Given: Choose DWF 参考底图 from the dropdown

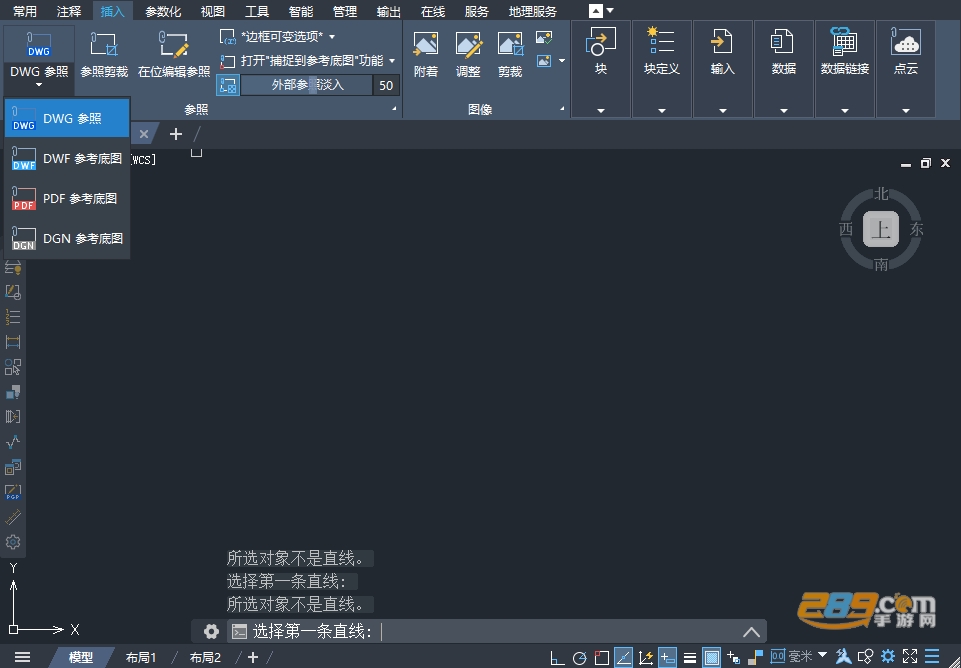Looking at the screenshot, I should pos(67,158).
